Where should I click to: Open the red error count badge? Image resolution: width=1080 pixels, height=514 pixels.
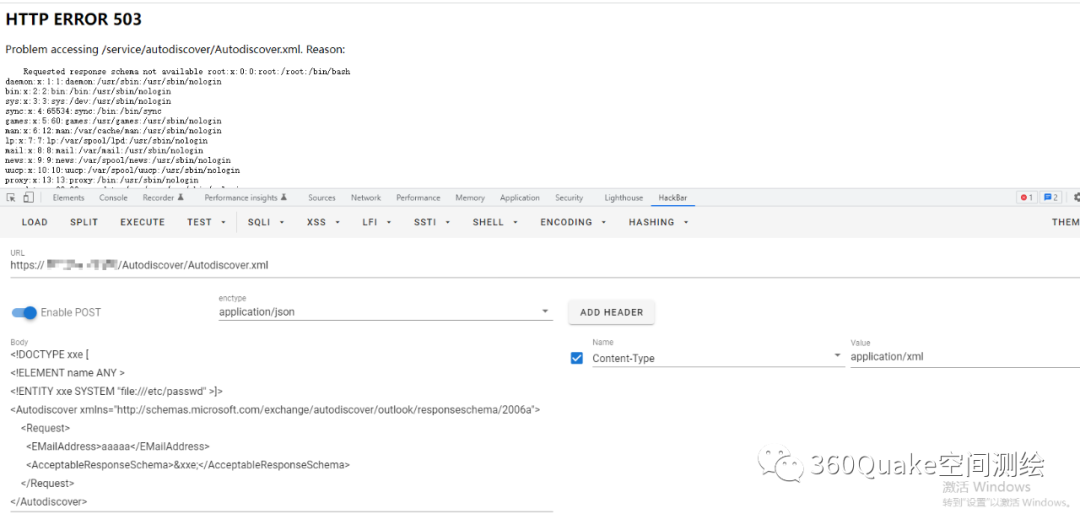pyautogui.click(x=1026, y=198)
